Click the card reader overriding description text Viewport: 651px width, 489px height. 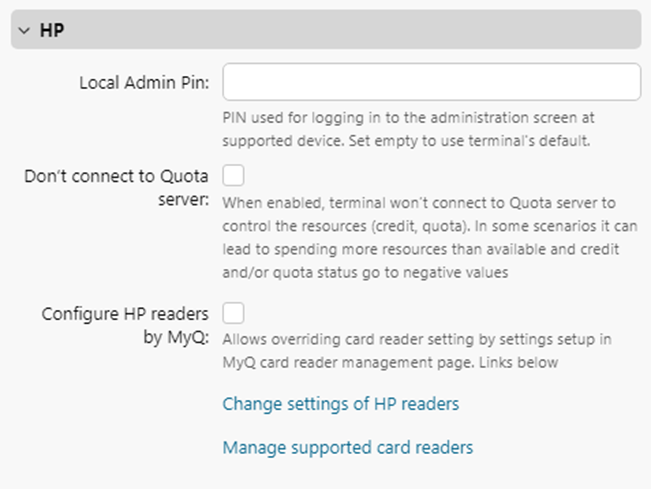tap(430, 340)
